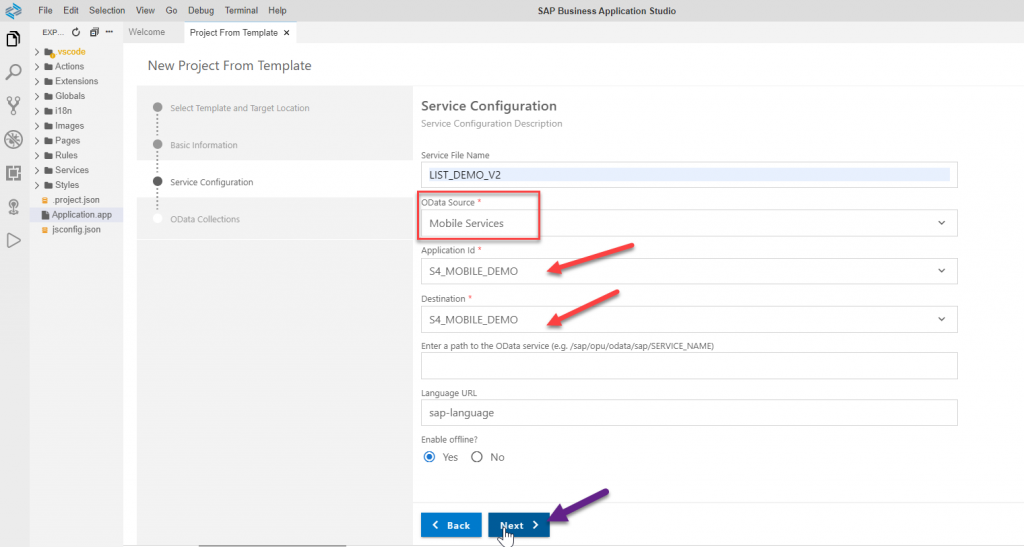Open Explorer more actions (ellipsis)

pos(109,32)
